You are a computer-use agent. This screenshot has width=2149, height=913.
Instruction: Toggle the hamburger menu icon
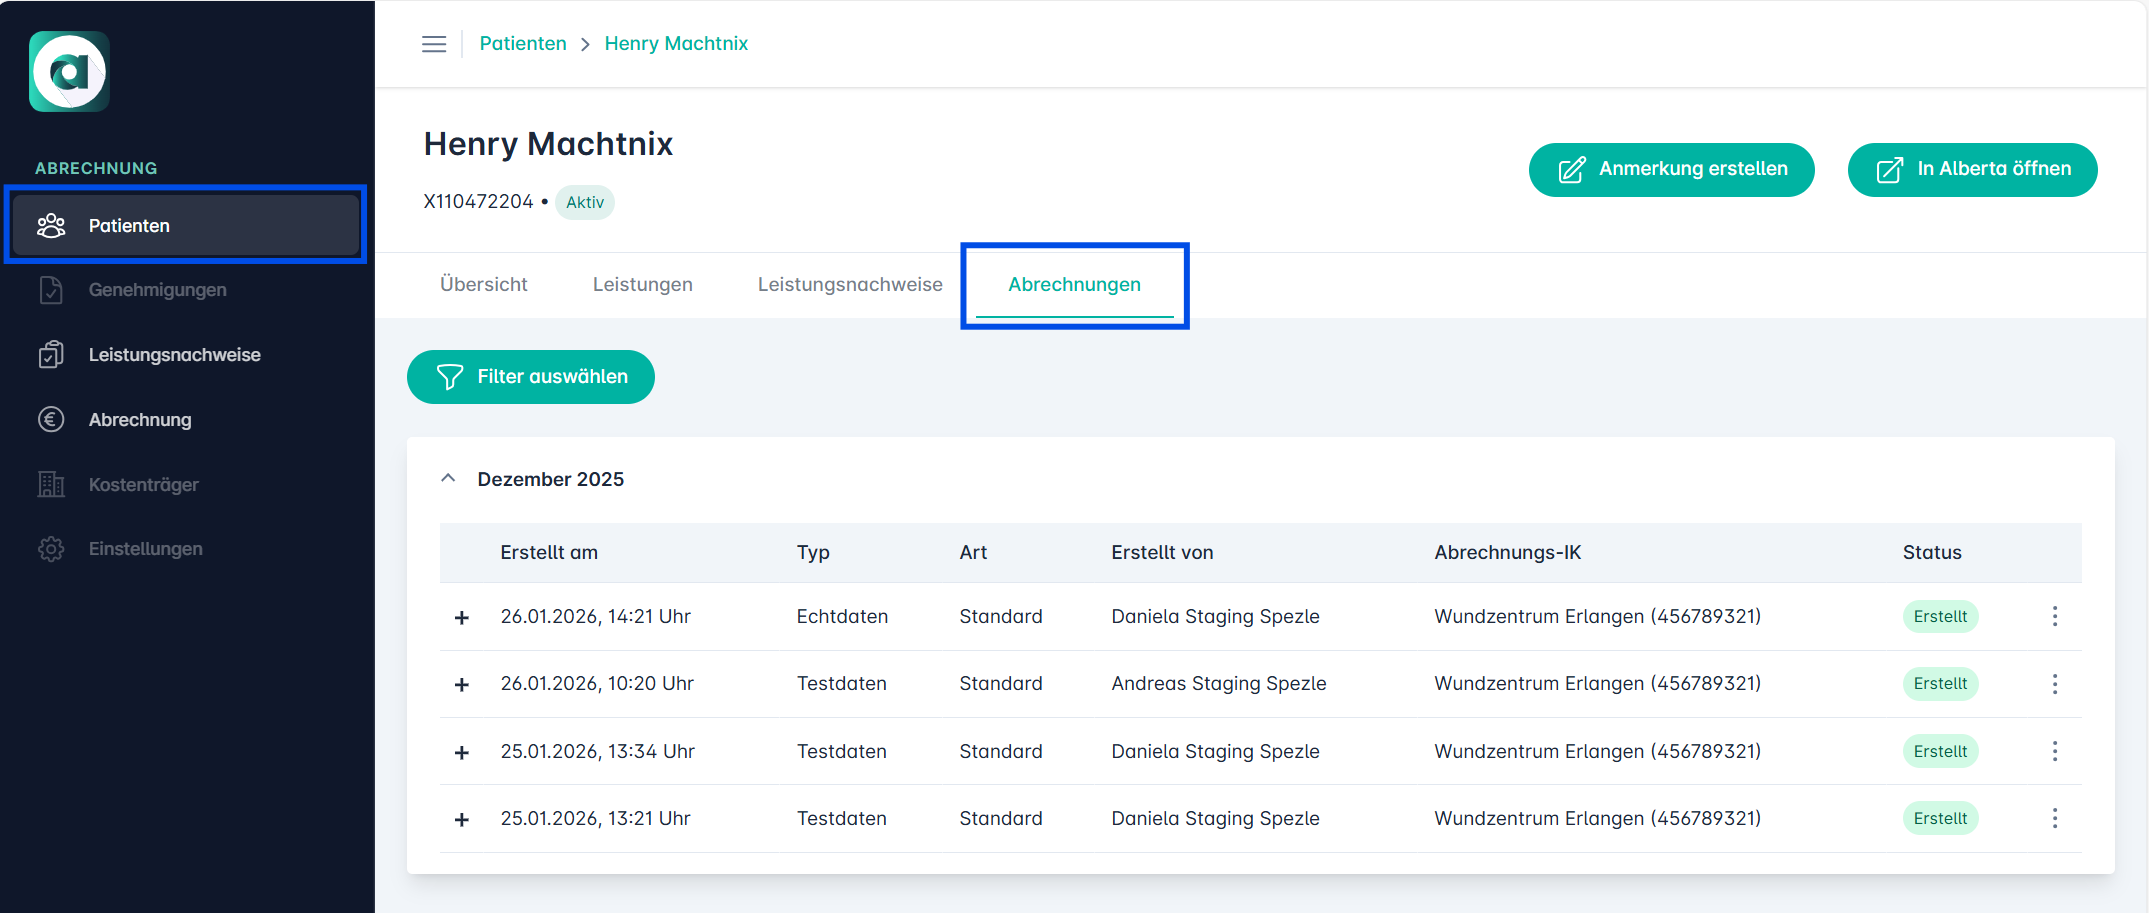click(434, 44)
